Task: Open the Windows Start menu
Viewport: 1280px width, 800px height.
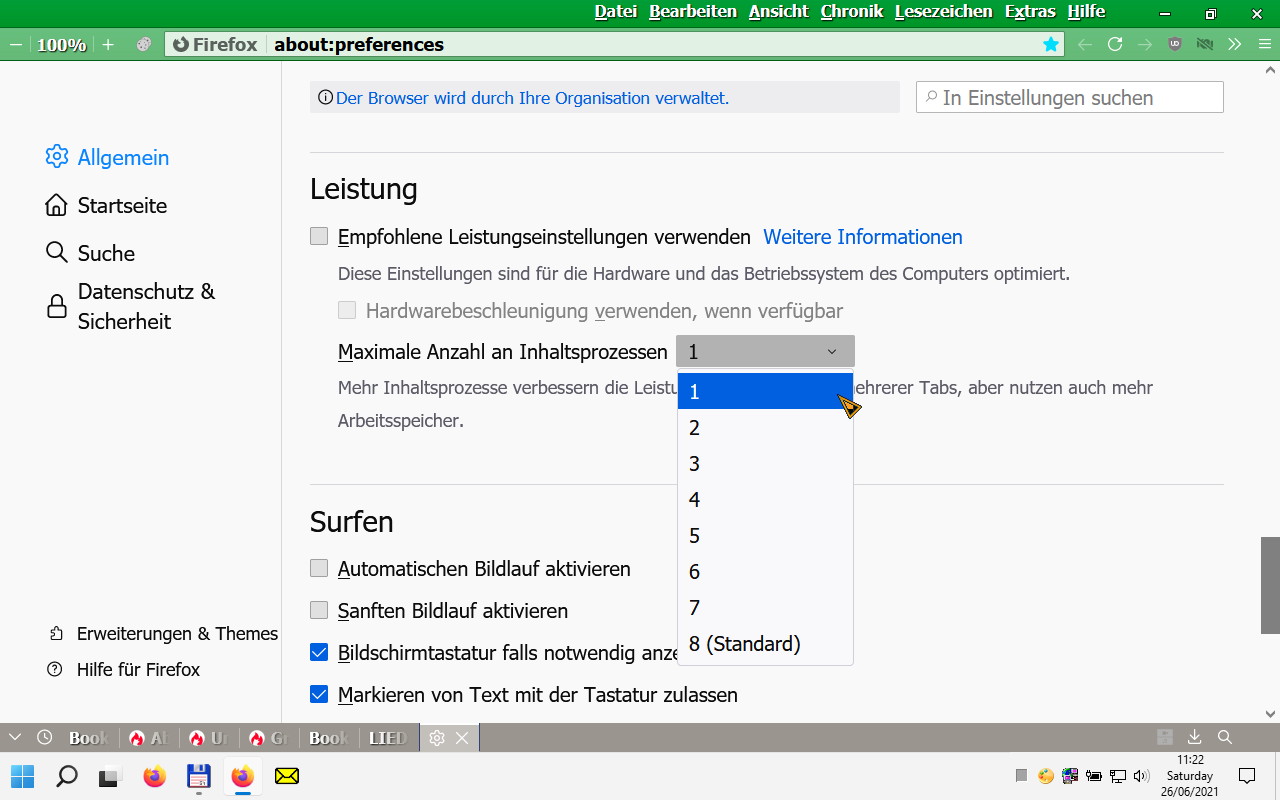Action: pos(22,776)
